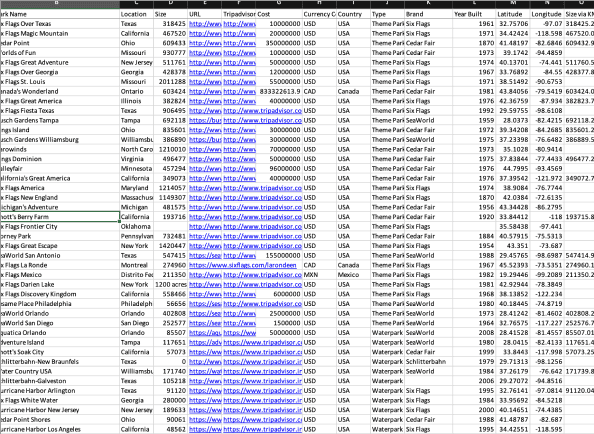
Task: Select the 'Flags Frontier City' name cell
Action: point(59,226)
